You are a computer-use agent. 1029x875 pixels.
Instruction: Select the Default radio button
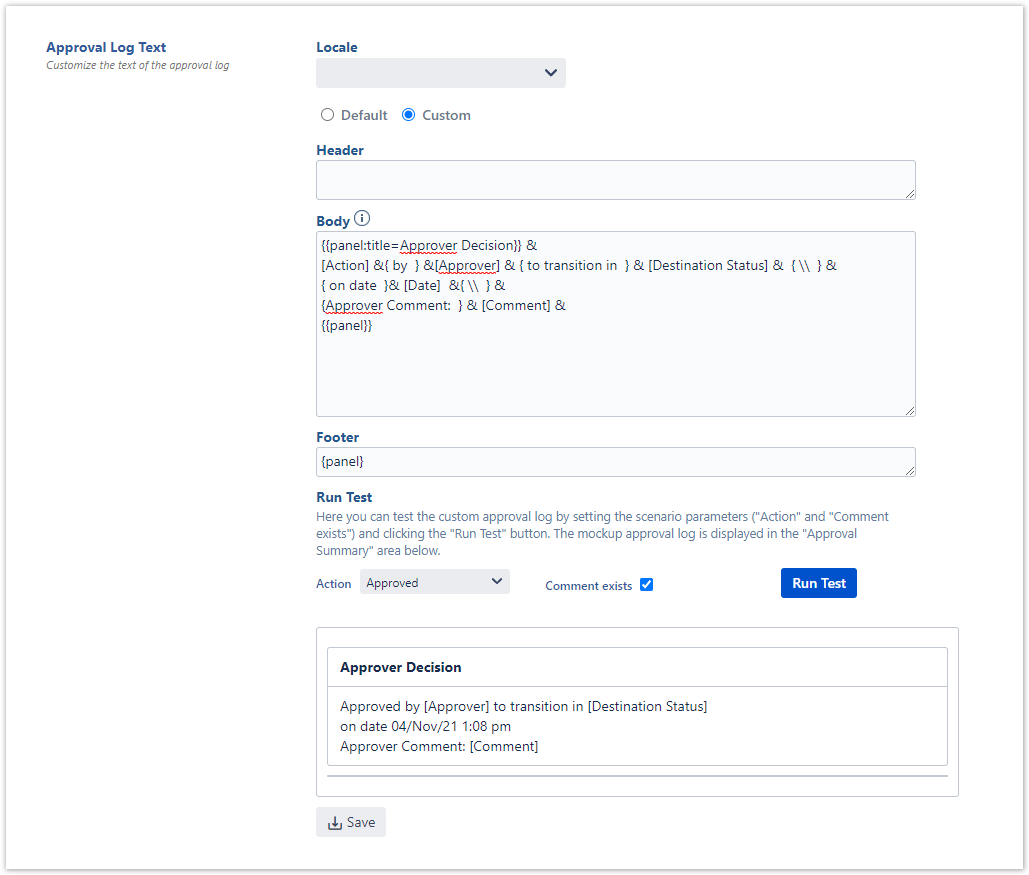pyautogui.click(x=327, y=115)
